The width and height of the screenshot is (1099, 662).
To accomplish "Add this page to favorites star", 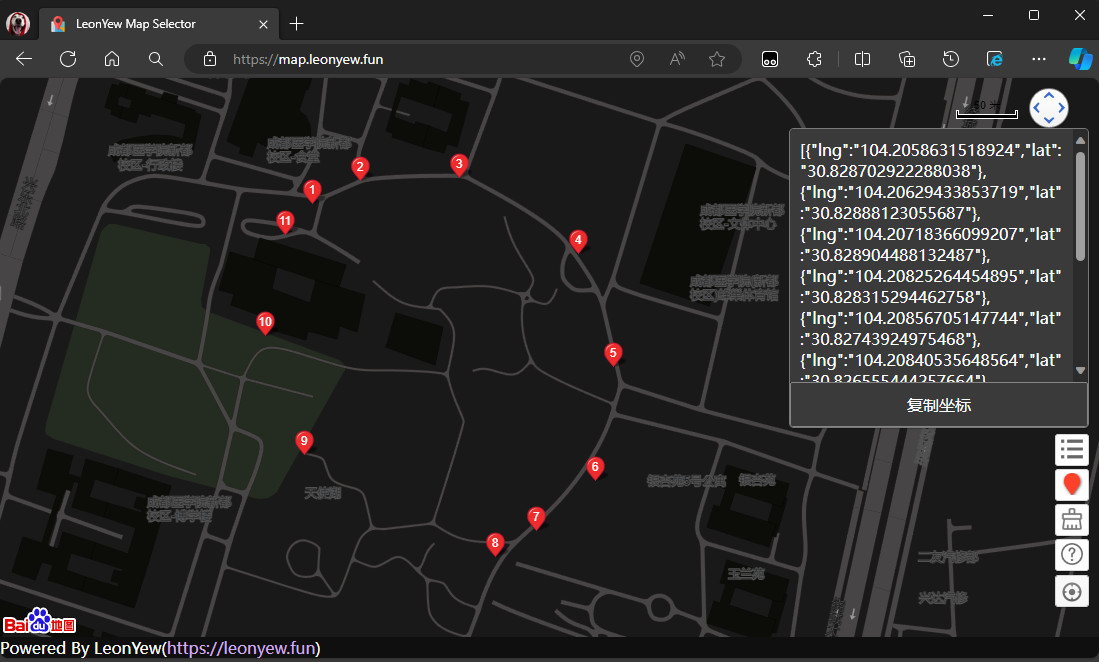I will pyautogui.click(x=716, y=60).
